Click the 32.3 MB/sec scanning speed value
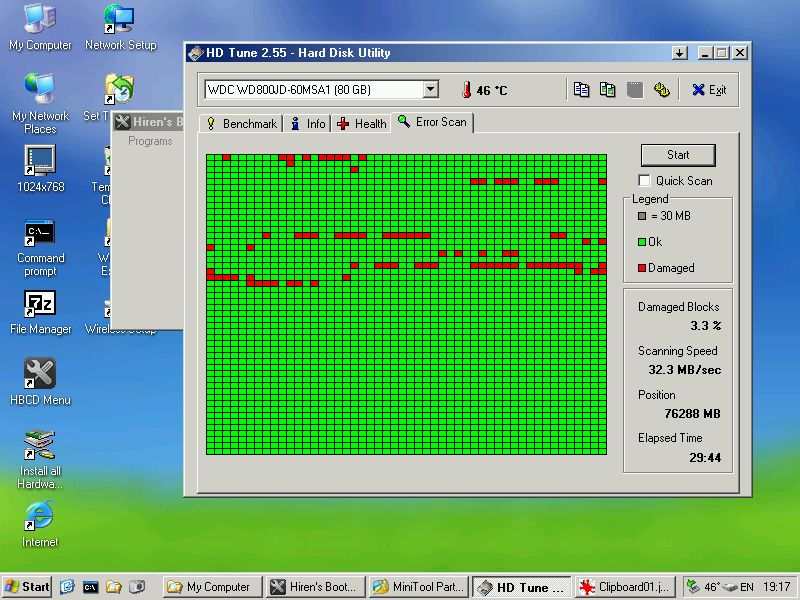Image resolution: width=800 pixels, height=600 pixels. click(x=685, y=370)
